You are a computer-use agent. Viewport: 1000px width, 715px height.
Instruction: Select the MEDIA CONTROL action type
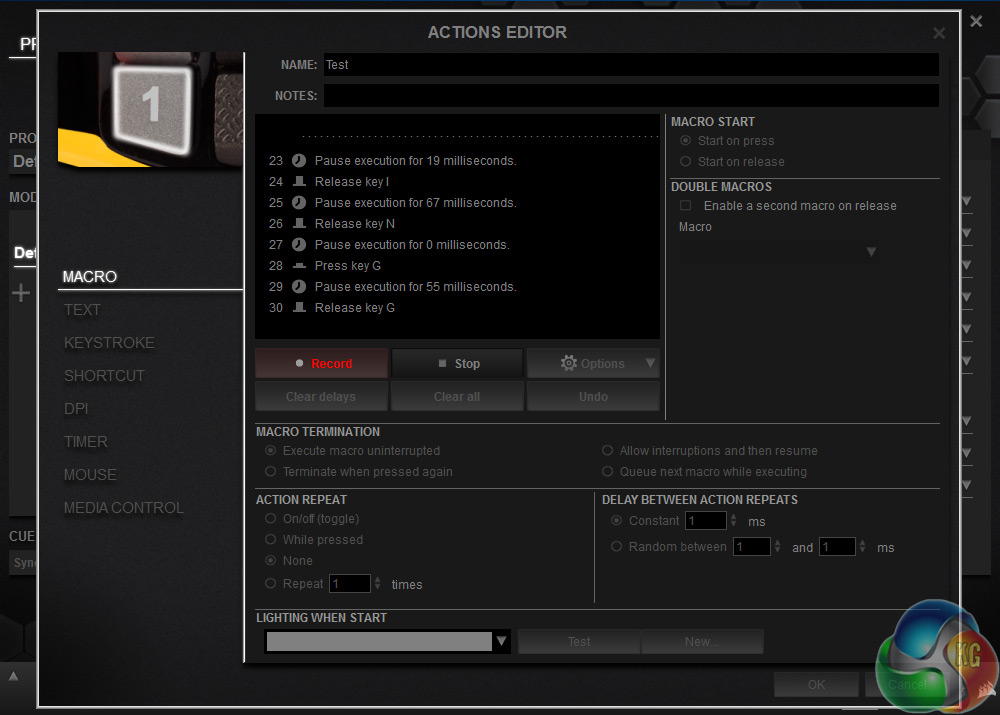pyautogui.click(x=124, y=508)
